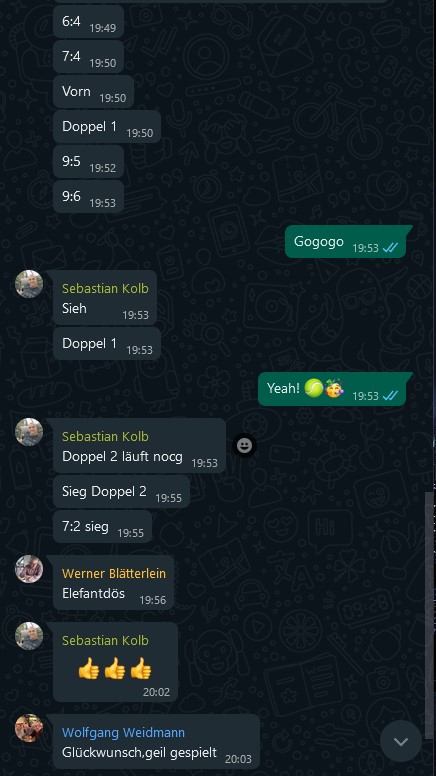Image resolution: width=436 pixels, height=776 pixels.
Task: Open Werner Blätterlein's profile picture
Action: point(29,569)
